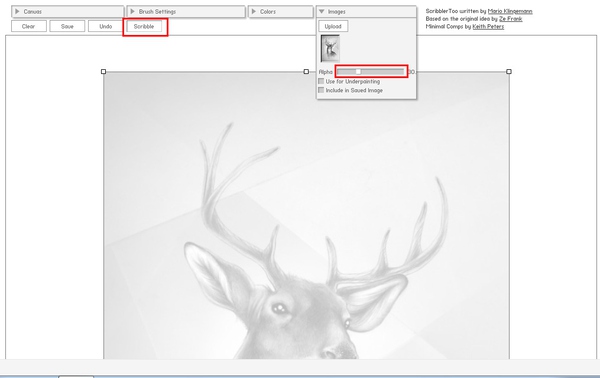The height and width of the screenshot is (378, 600).
Task: Enable Use for Underpainting checkbox
Action: point(321,81)
